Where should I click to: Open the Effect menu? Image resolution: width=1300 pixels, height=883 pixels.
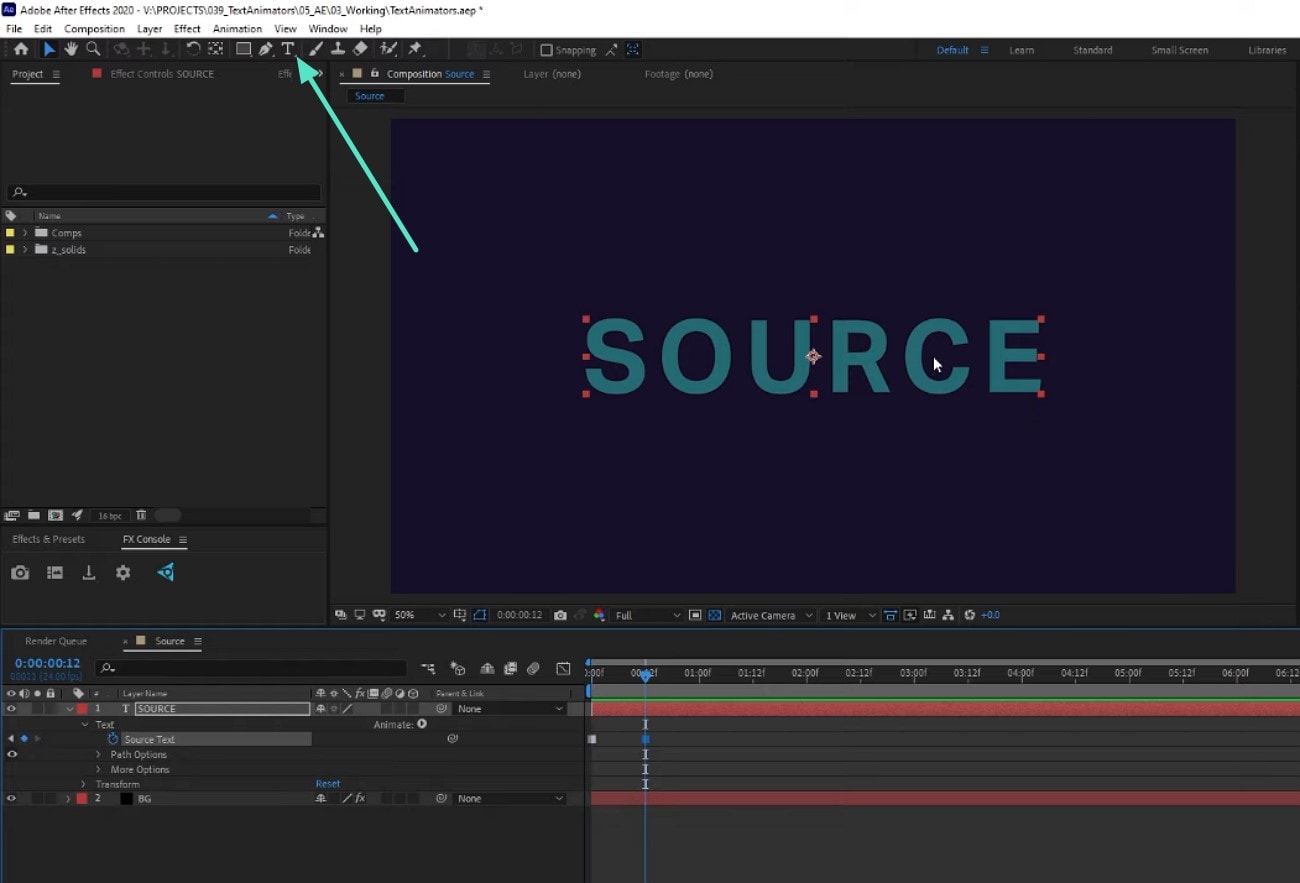coord(187,29)
